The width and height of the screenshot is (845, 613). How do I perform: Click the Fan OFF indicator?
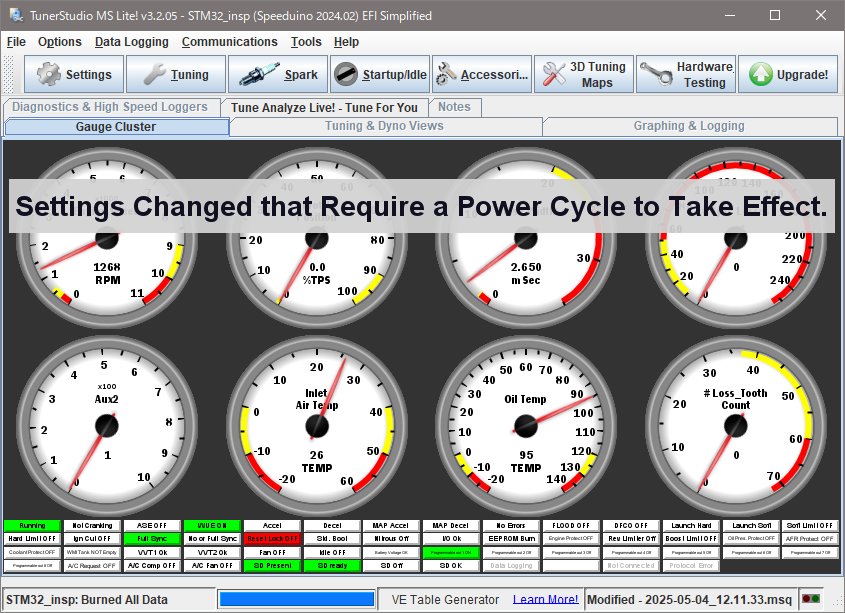(272, 552)
